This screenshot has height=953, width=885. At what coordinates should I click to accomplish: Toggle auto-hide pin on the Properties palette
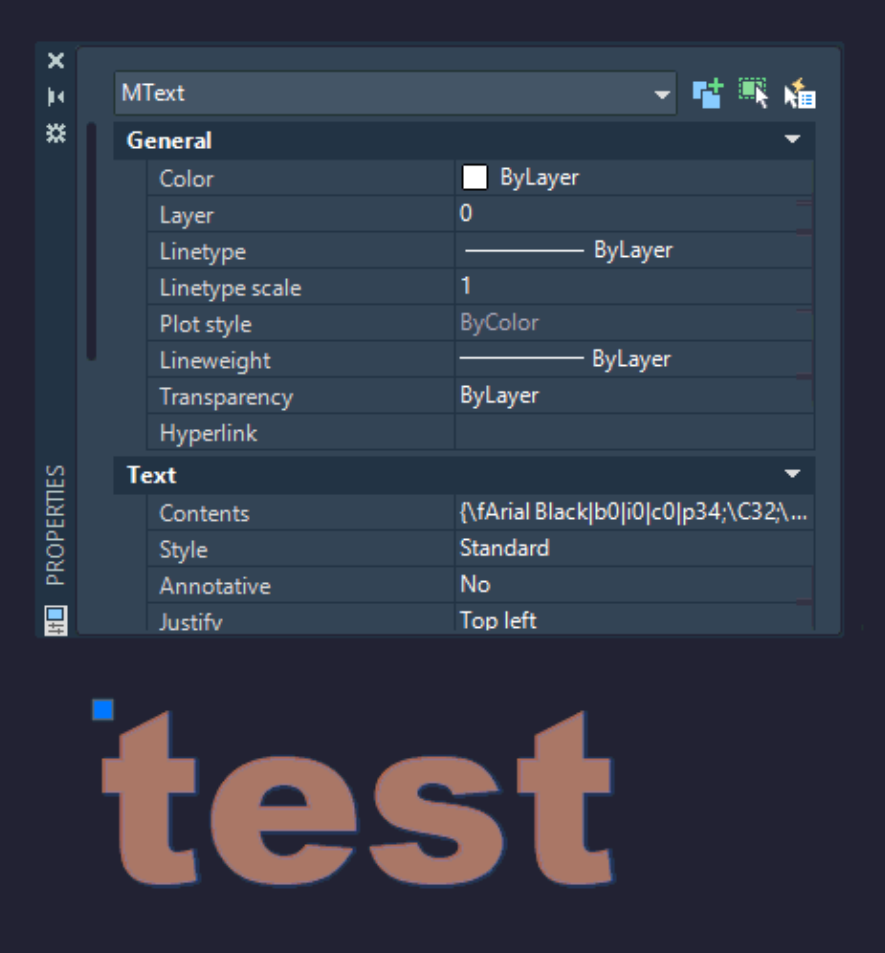coord(56,96)
